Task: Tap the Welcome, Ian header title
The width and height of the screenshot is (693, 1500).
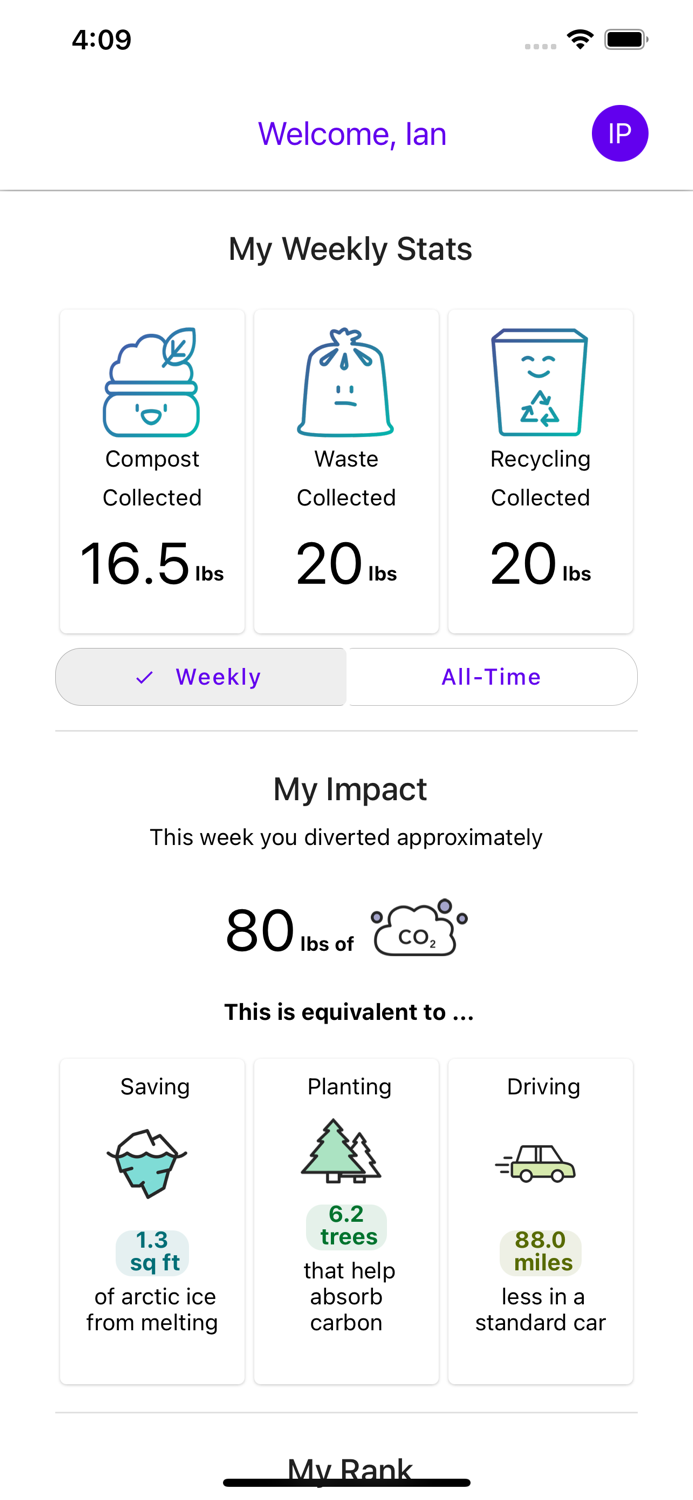Action: (352, 134)
